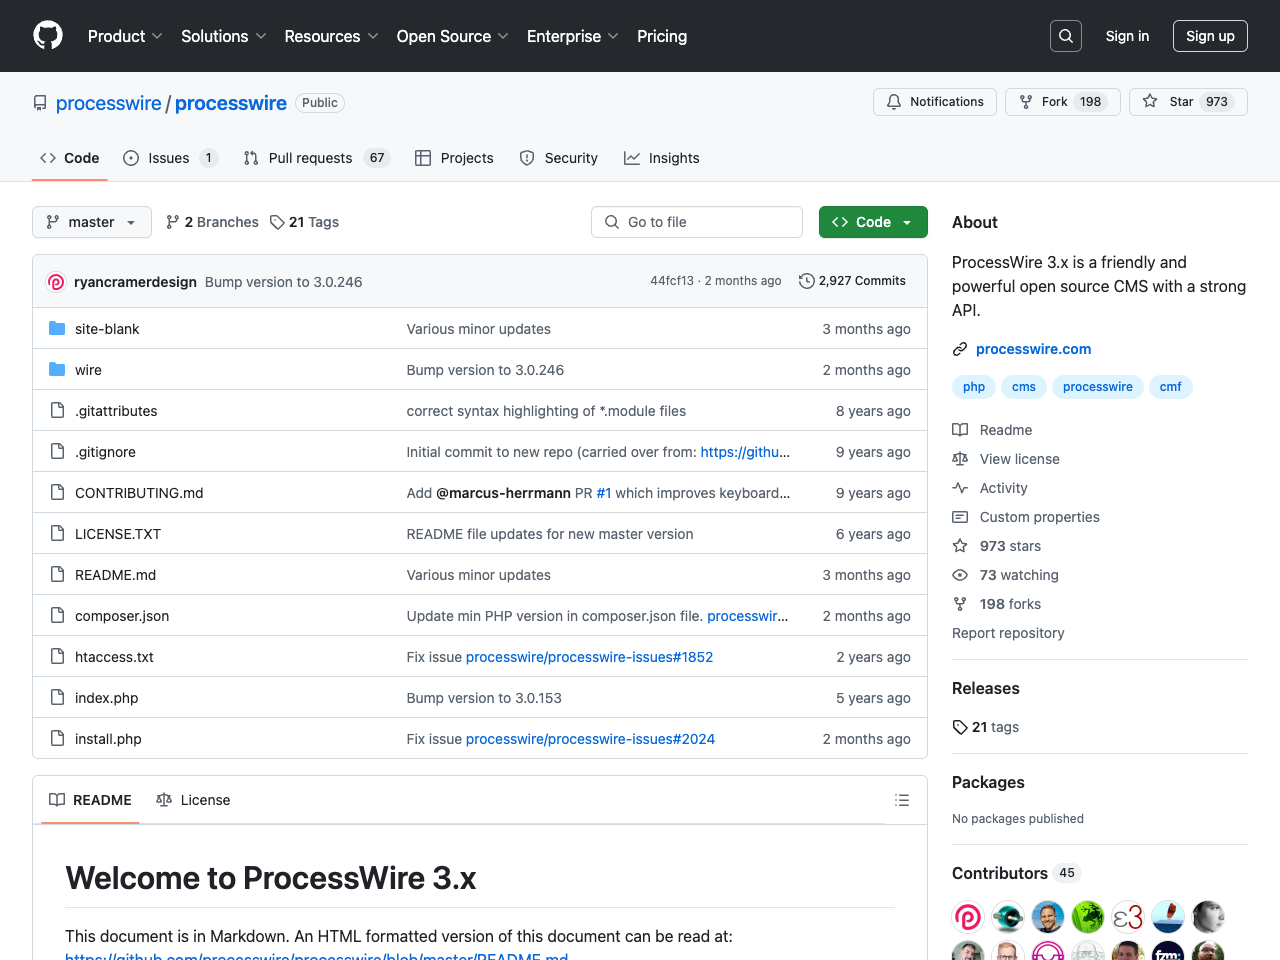The width and height of the screenshot is (1280, 960).
Task: Switch to the Pull requests tab
Action: click(316, 158)
